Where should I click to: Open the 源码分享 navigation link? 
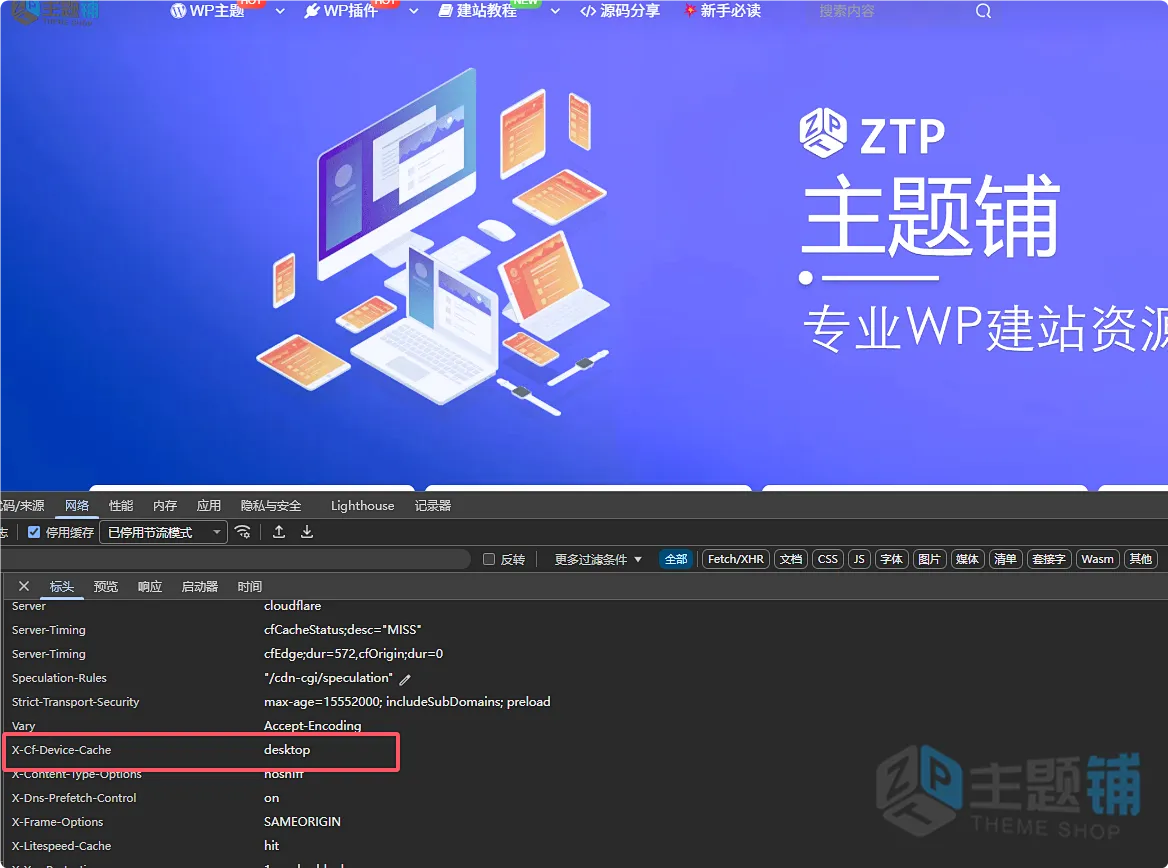pos(620,11)
